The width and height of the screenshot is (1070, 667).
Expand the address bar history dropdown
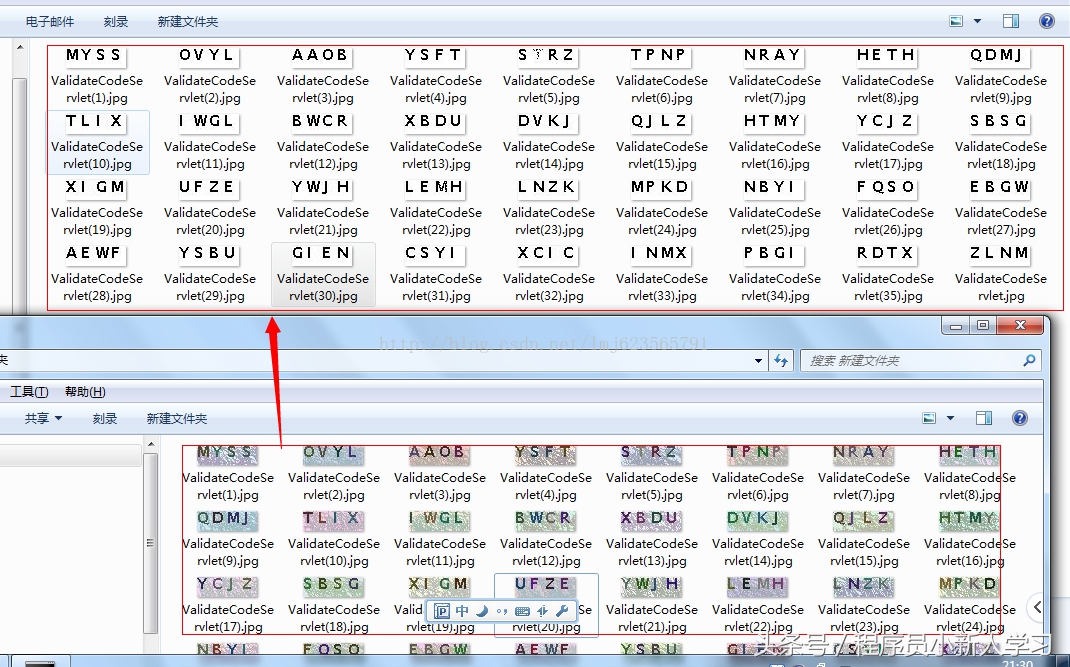point(759,360)
